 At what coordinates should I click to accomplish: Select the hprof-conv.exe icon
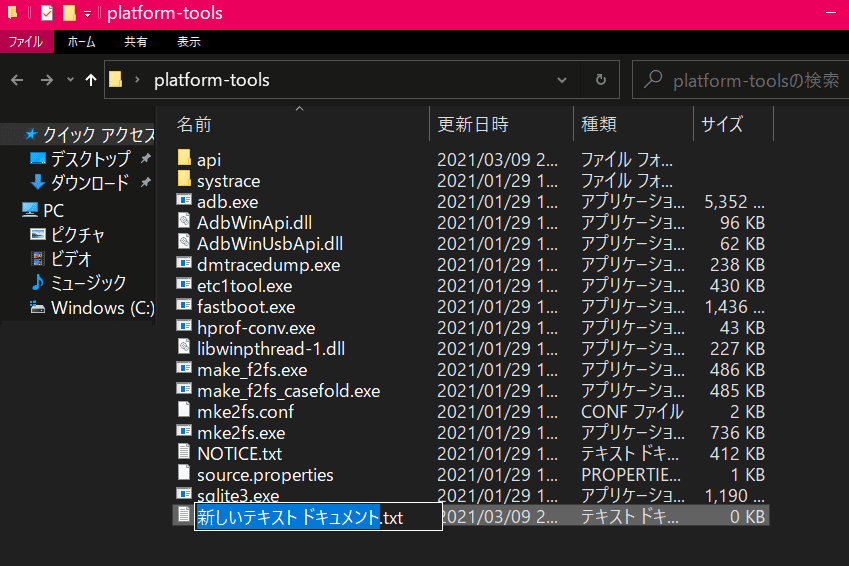coord(184,326)
